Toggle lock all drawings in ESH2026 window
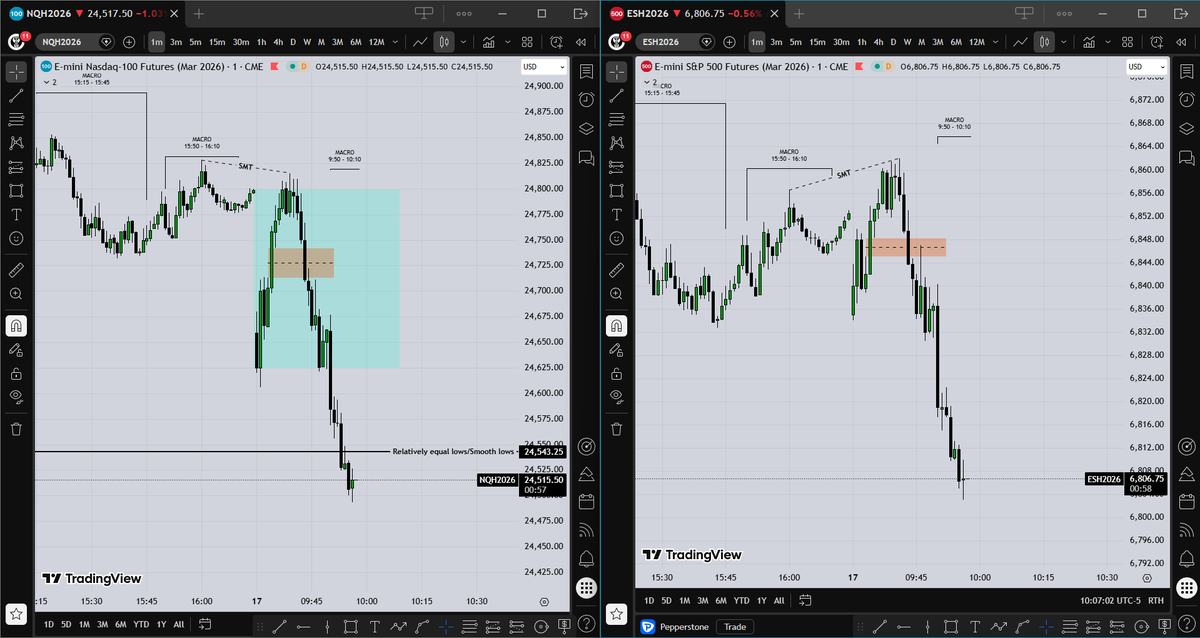The width and height of the screenshot is (1200, 638). click(x=616, y=373)
